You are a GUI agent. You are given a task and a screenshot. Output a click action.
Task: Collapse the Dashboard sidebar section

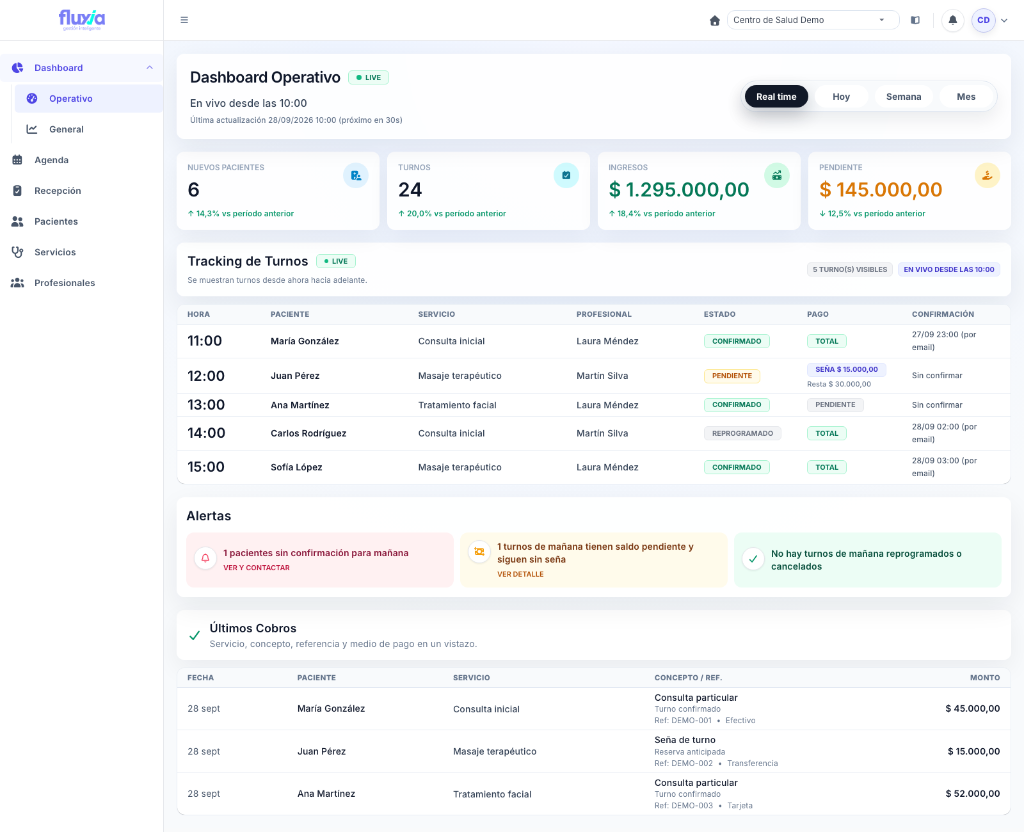[150, 67]
